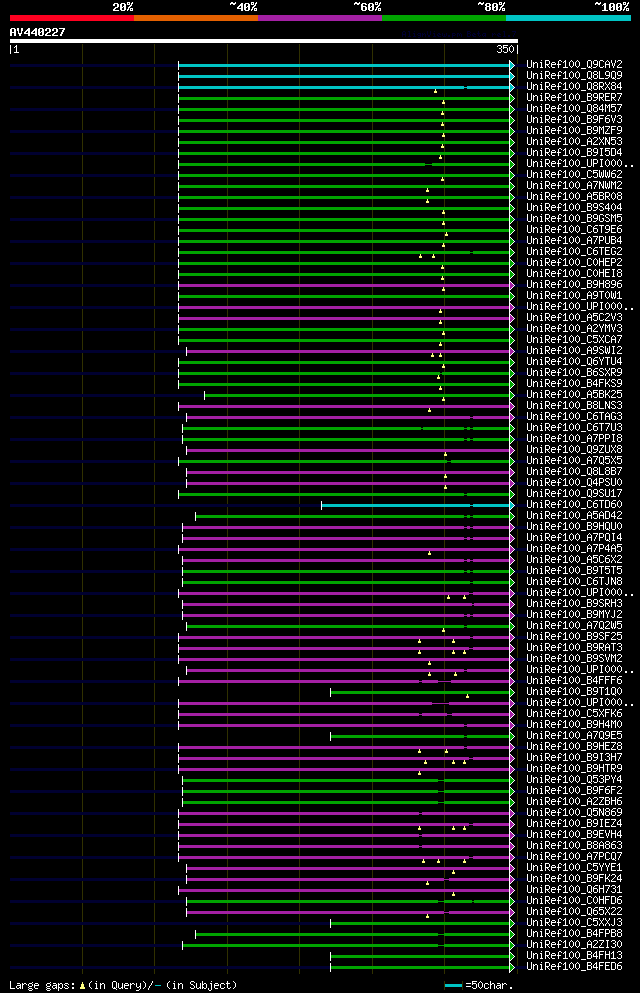Viewport: 640px width, 993px height.
Task: Select the UniRef100_B9S404 label
Action: point(574,207)
